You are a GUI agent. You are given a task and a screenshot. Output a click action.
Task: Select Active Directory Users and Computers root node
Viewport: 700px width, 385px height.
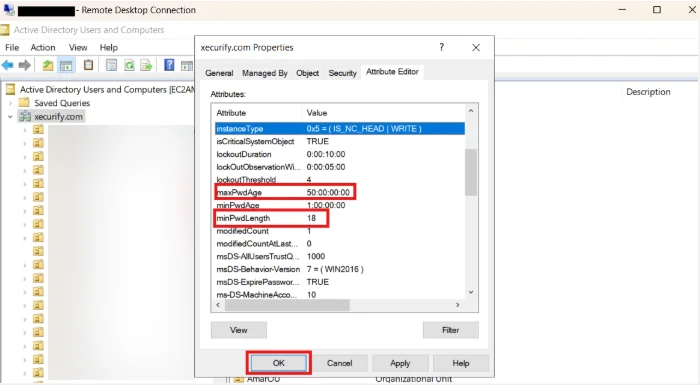point(107,90)
